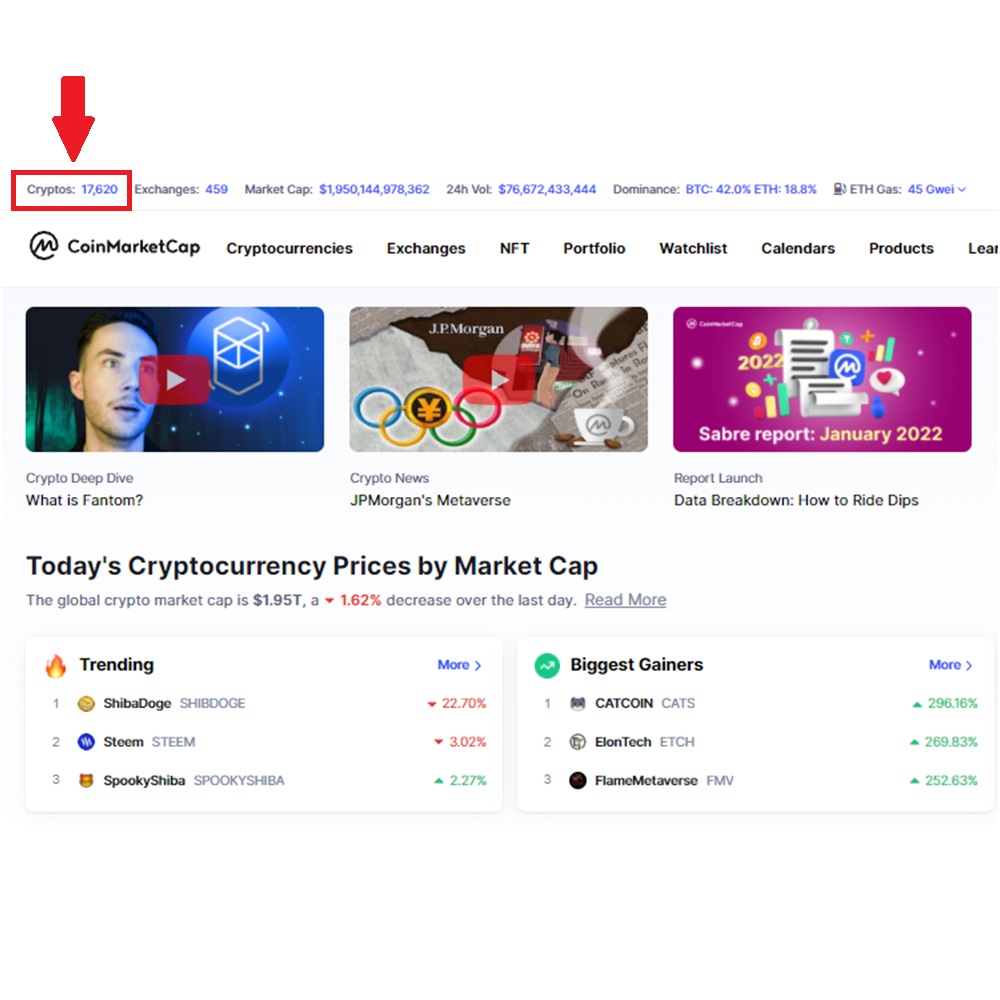Open the Exchanges menu

click(x=426, y=248)
